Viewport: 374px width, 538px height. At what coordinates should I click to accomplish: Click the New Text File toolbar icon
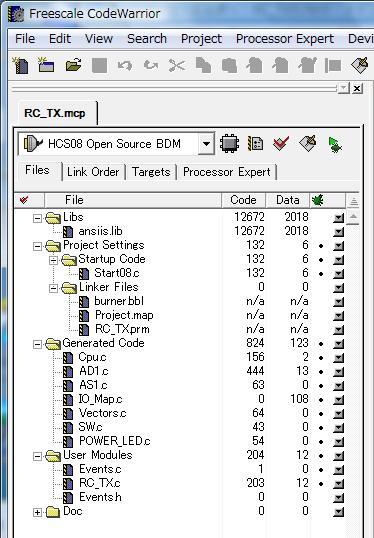[x=21, y=65]
